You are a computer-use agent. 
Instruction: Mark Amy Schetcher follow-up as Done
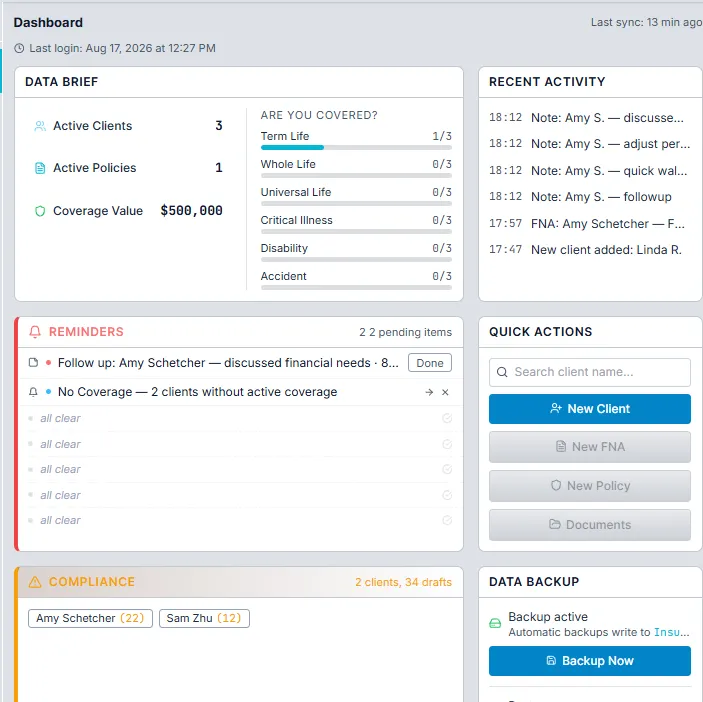point(430,363)
